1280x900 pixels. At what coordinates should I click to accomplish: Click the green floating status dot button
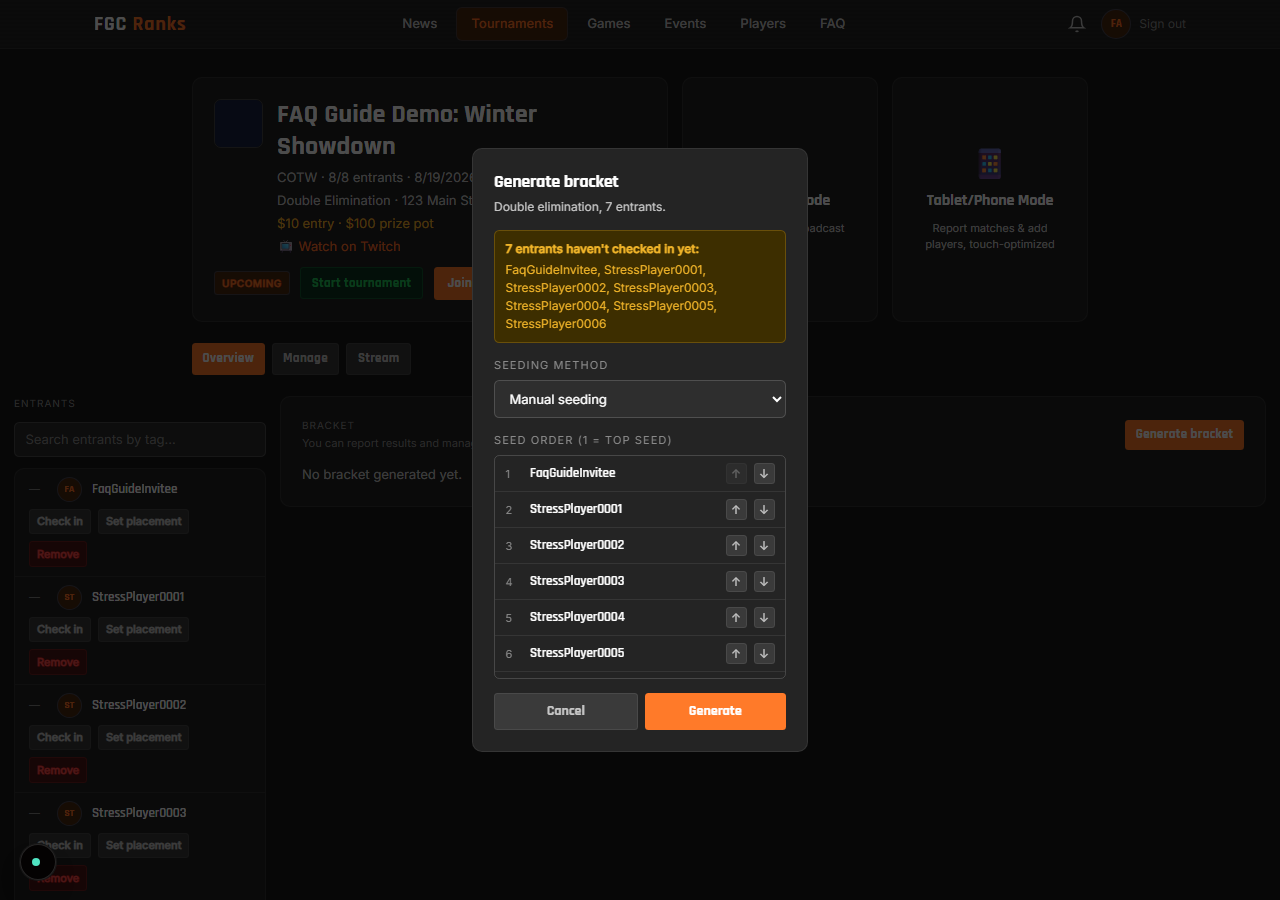click(x=37, y=862)
